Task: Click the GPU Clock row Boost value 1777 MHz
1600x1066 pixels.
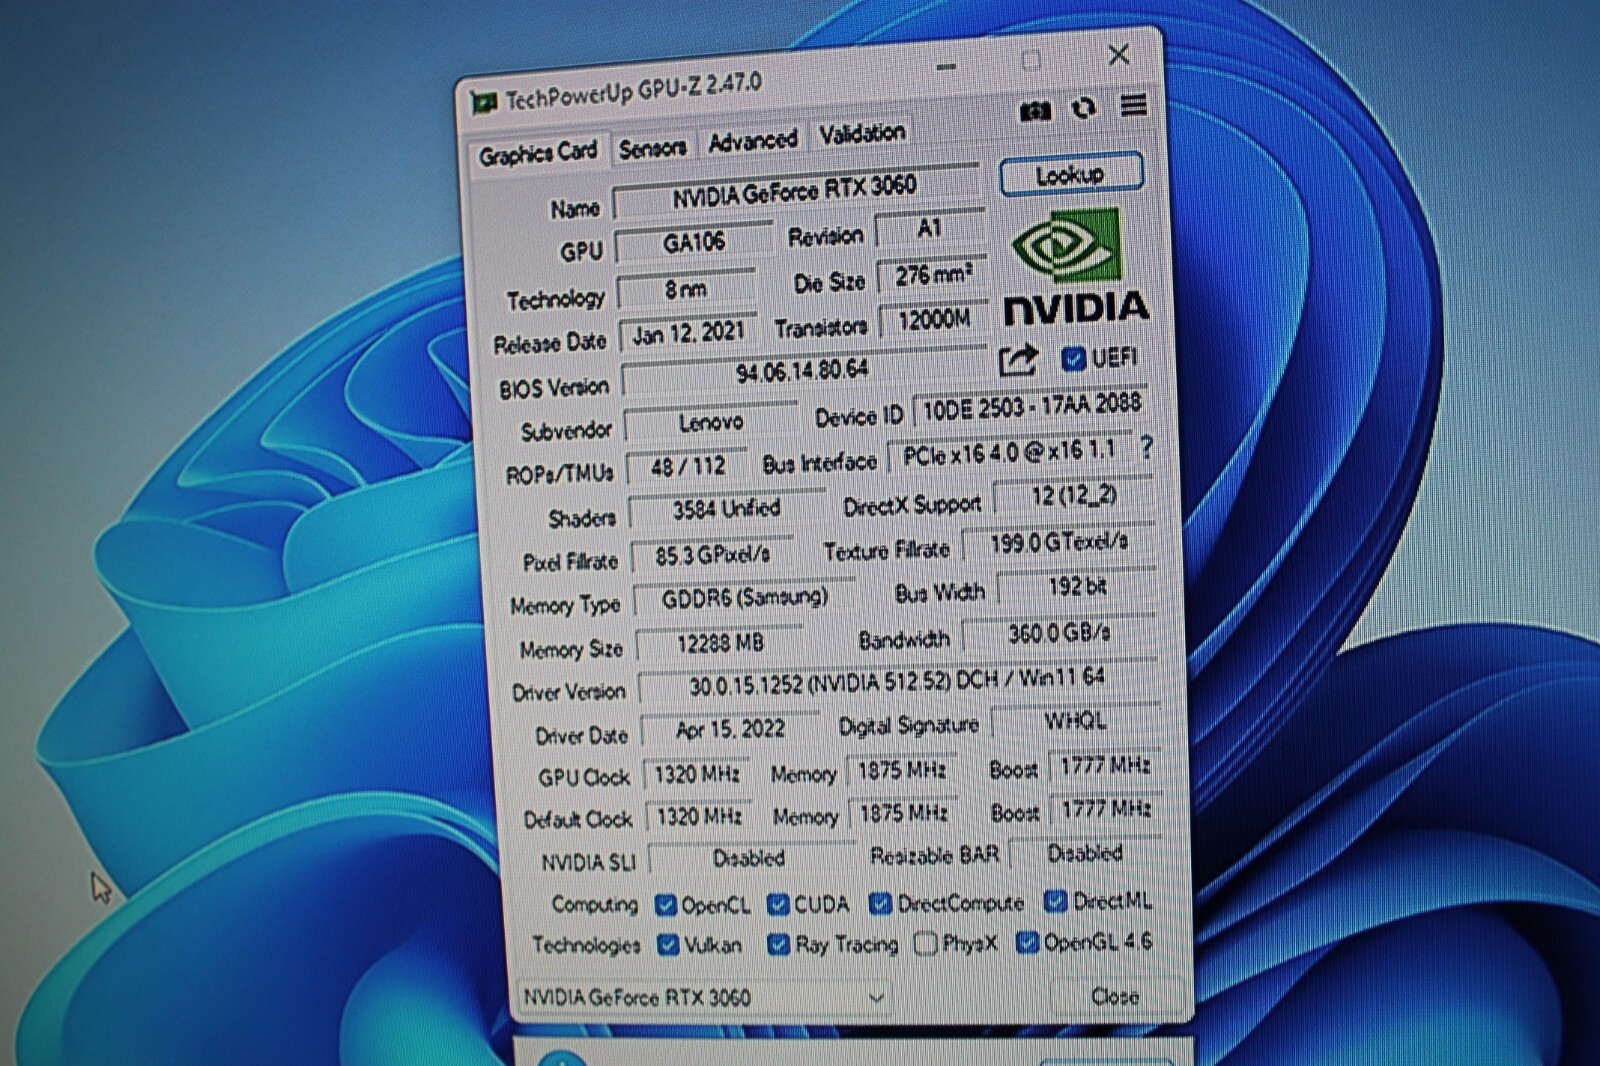Action: (x=1105, y=766)
